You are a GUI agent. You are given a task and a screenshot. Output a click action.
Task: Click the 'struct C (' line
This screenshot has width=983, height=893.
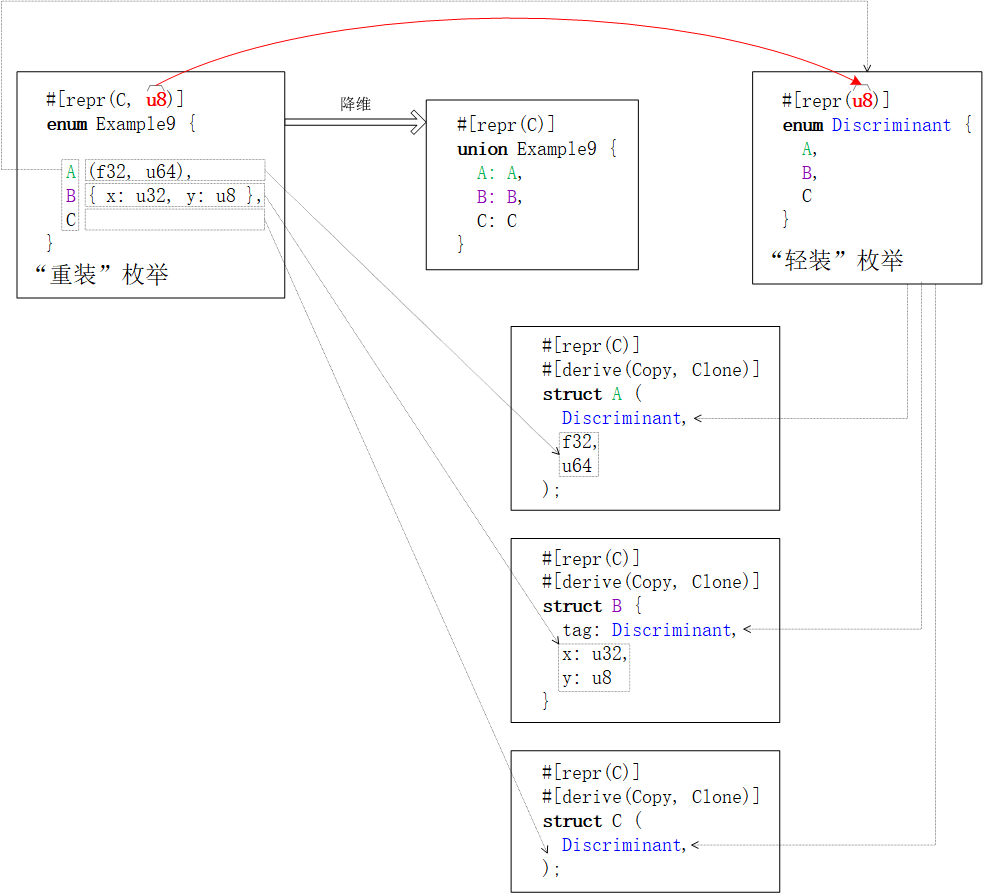tap(592, 821)
